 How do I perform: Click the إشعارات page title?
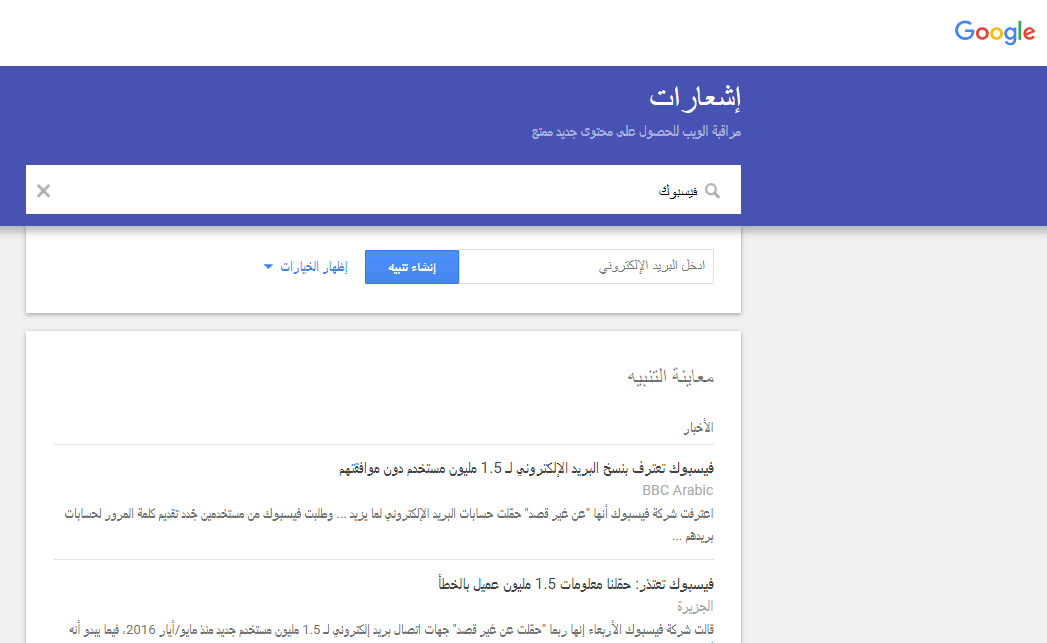695,97
